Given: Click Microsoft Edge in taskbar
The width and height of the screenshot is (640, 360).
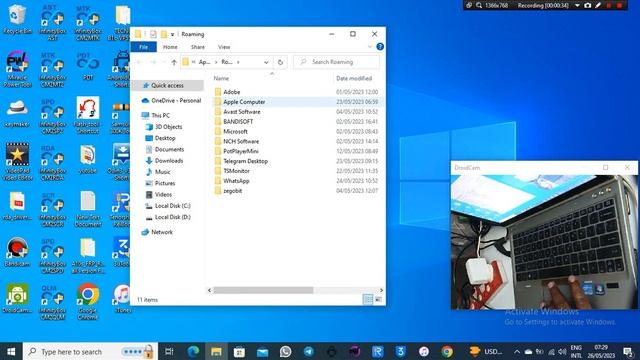Looking at the screenshot, I should pyautogui.click(x=193, y=351).
